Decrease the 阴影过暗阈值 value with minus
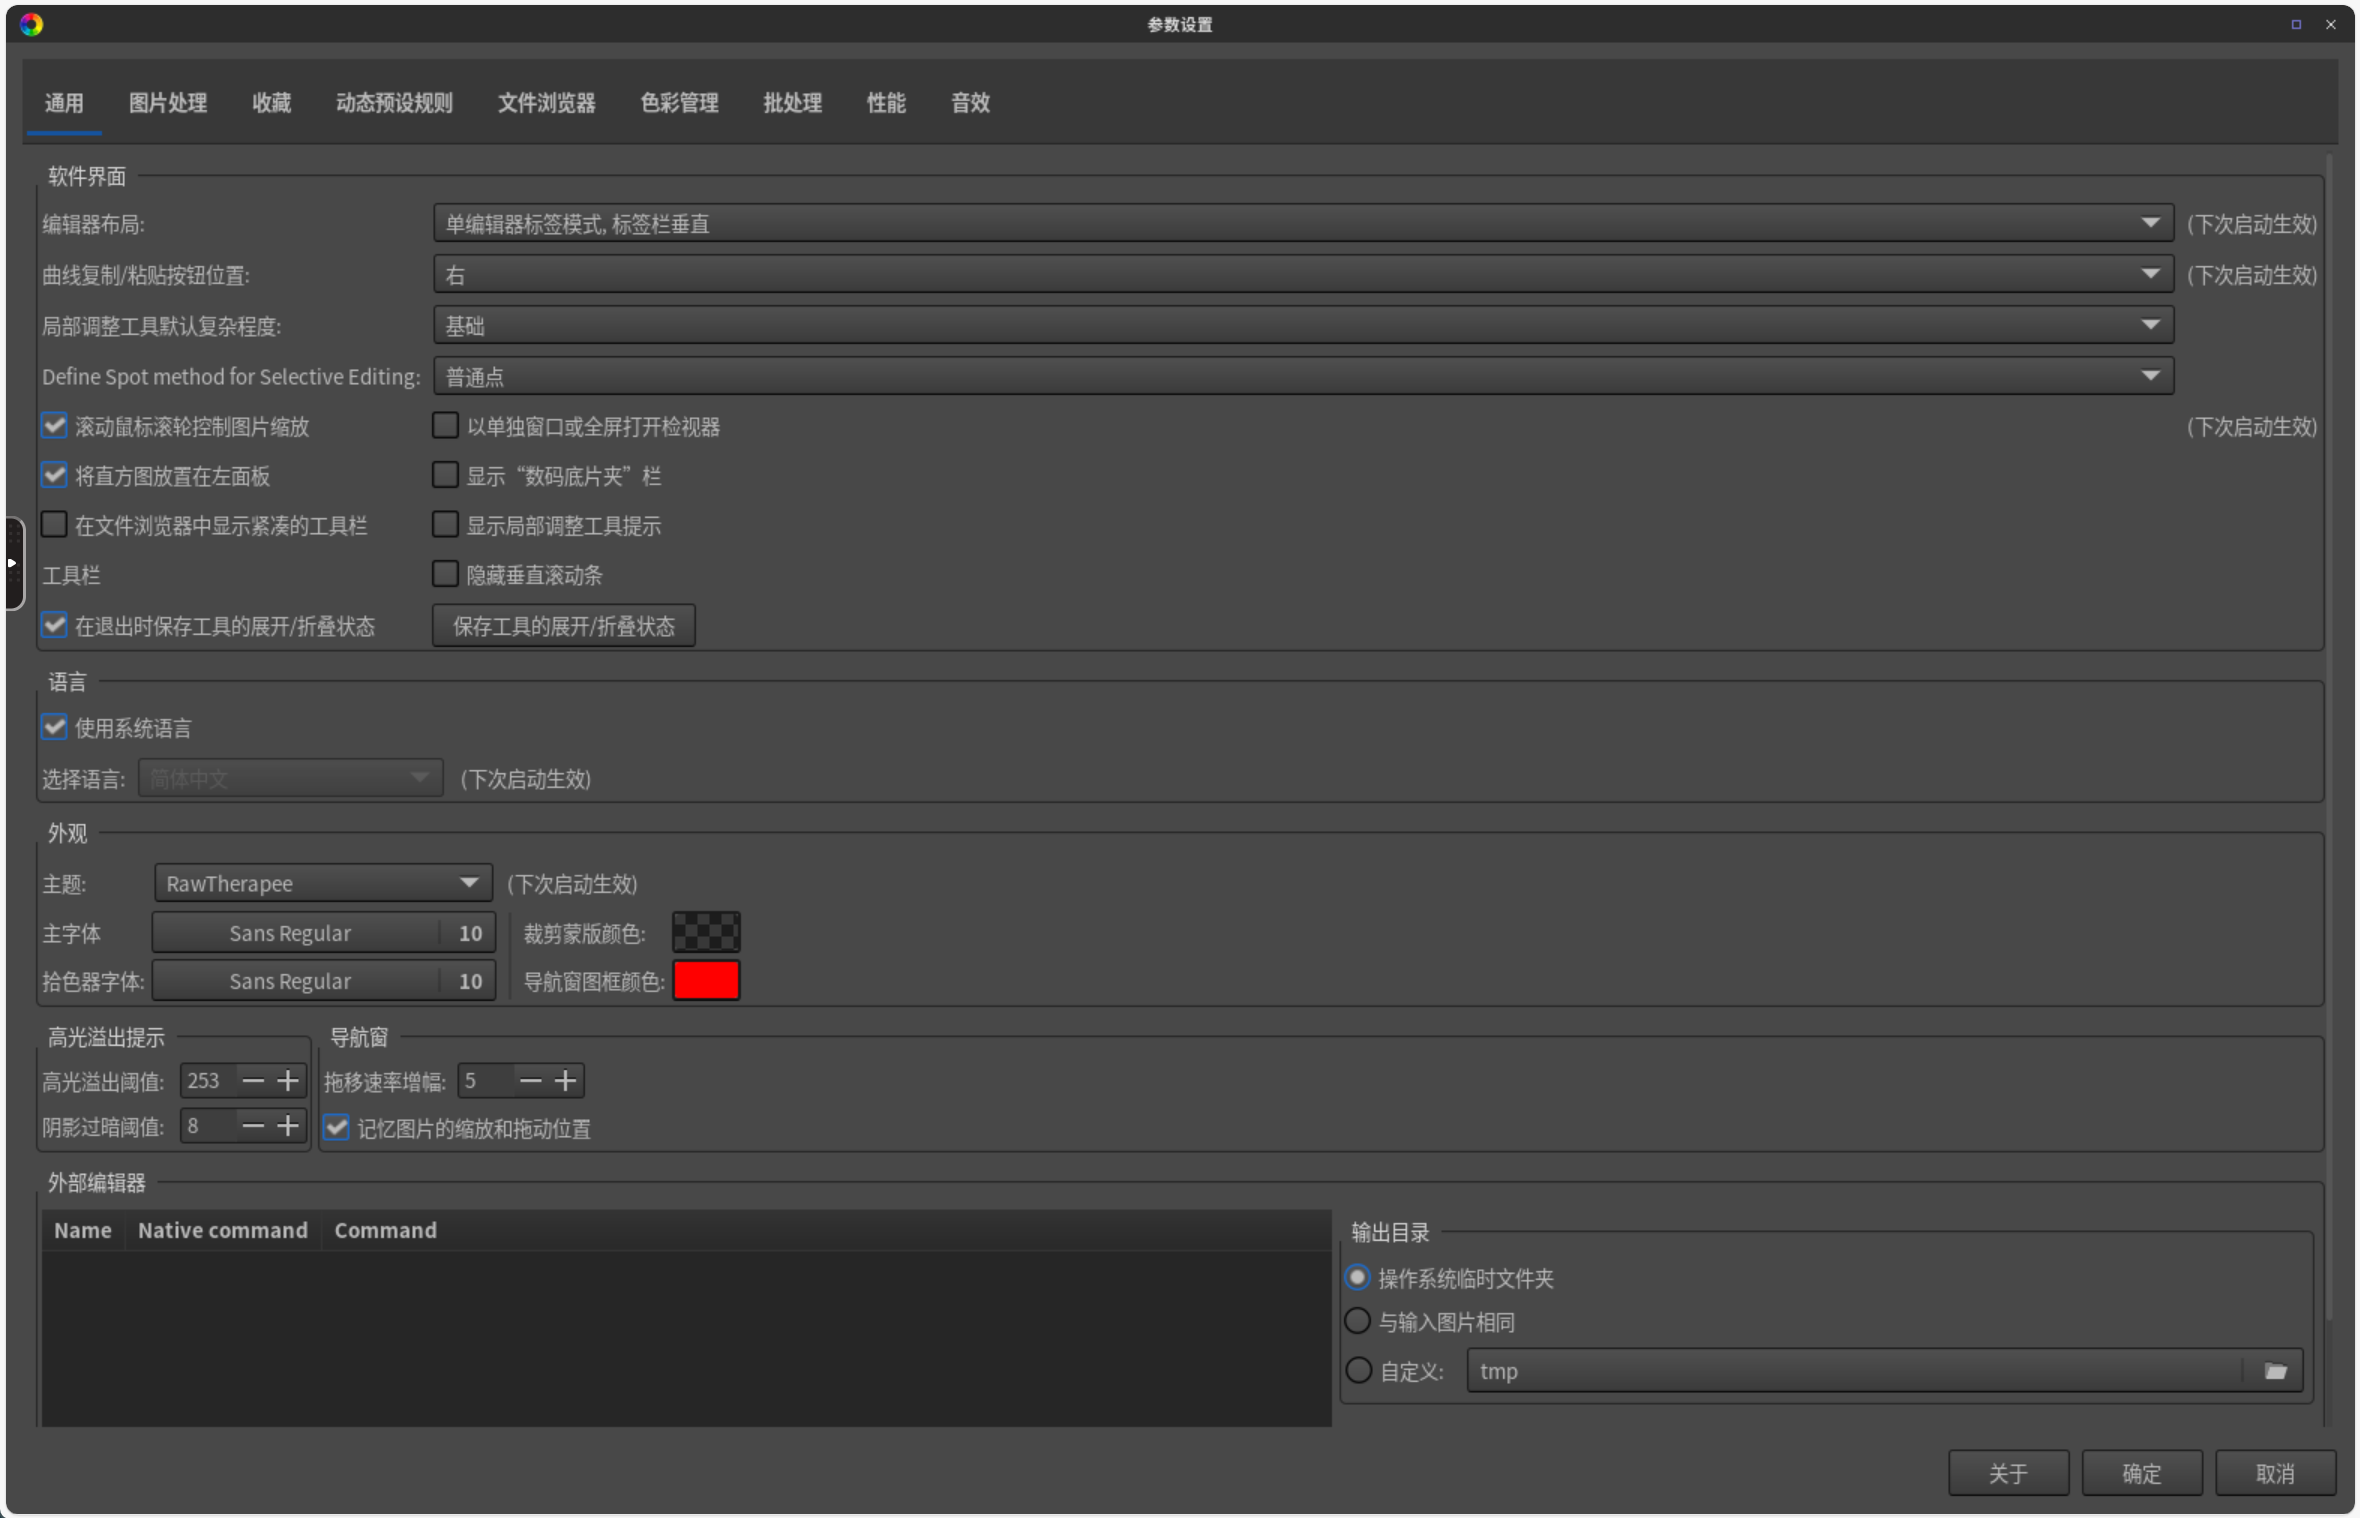The width and height of the screenshot is (2360, 1518). tap(253, 1126)
